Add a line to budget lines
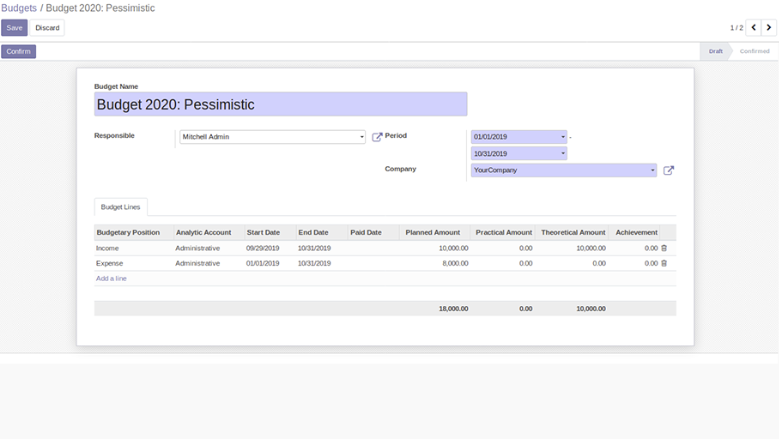Viewport: 779px width, 439px height. tap(111, 278)
